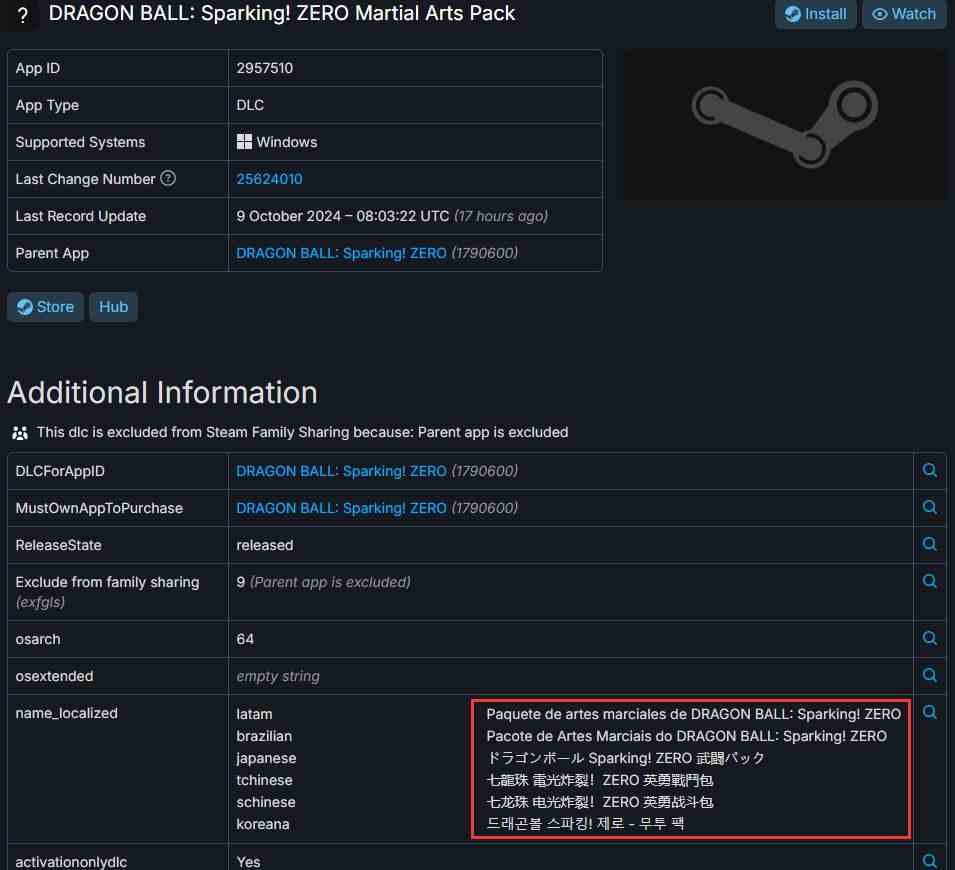Click the Last Record Update date text
Viewport: 955px width, 870px height.
(x=343, y=216)
